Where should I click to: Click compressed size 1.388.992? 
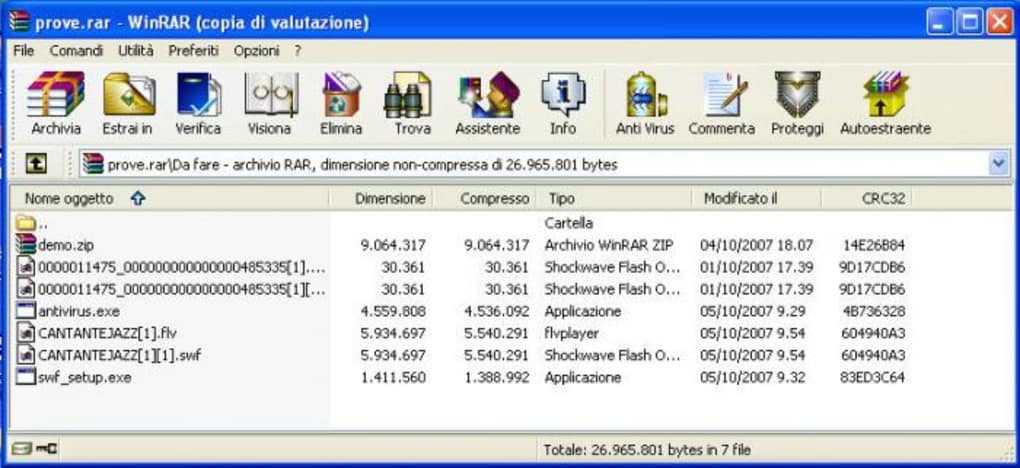coord(497,378)
